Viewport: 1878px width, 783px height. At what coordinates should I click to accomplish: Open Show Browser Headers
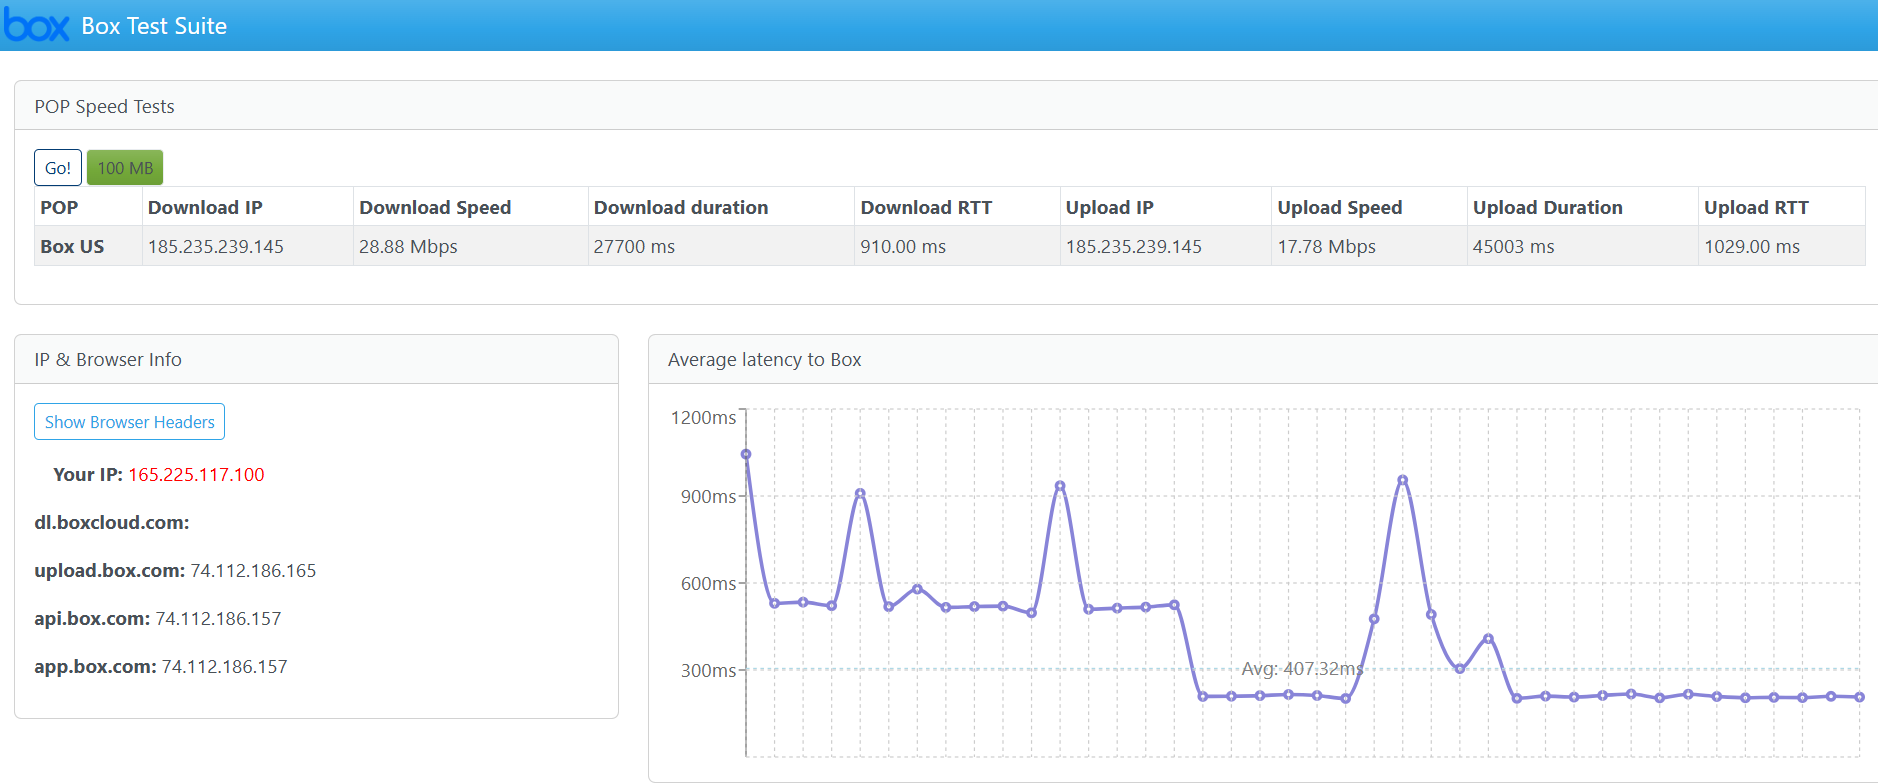(x=130, y=422)
